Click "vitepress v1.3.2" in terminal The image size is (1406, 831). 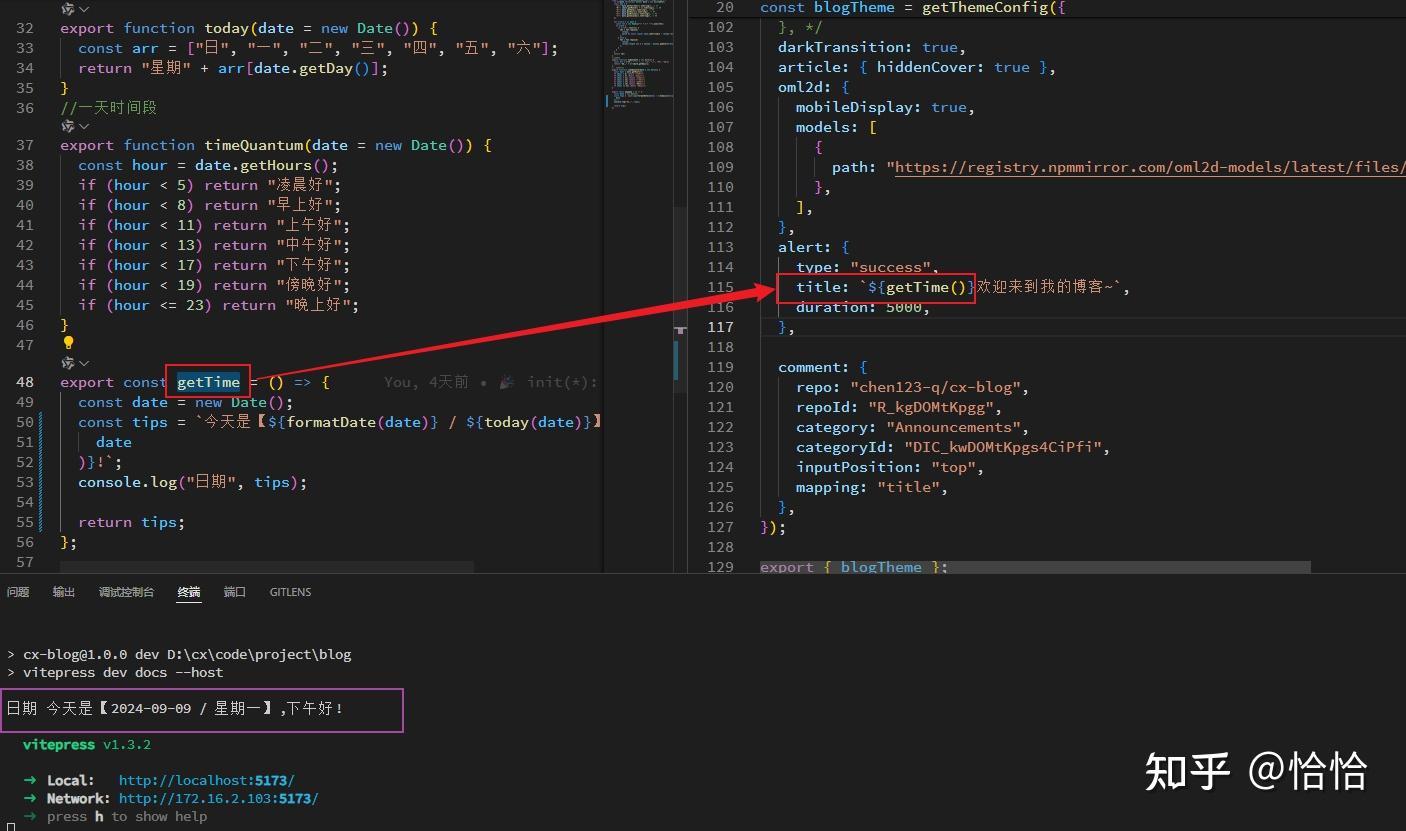tap(87, 745)
